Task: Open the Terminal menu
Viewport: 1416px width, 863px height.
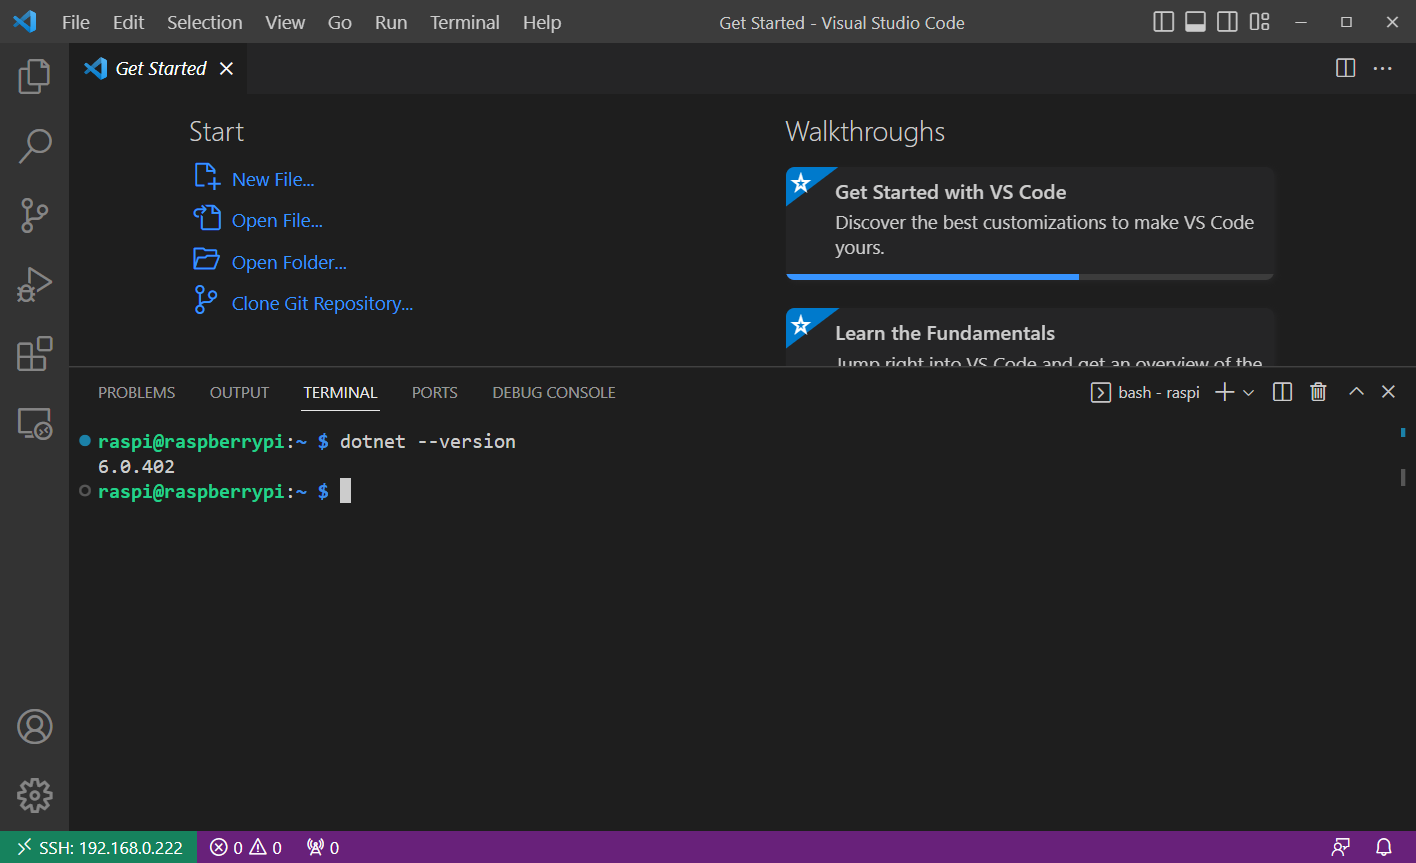Action: pos(464,22)
